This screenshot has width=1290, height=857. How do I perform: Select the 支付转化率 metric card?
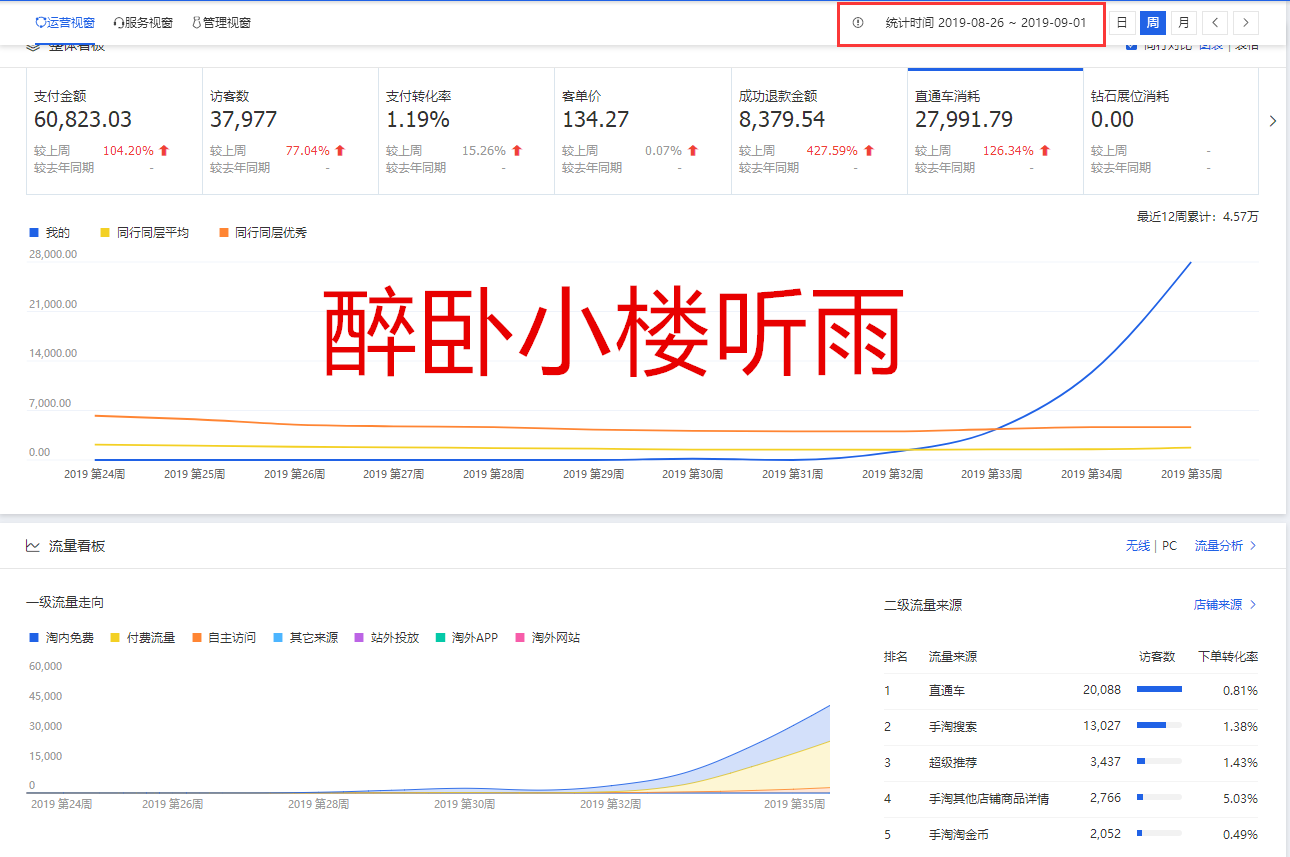click(466, 131)
